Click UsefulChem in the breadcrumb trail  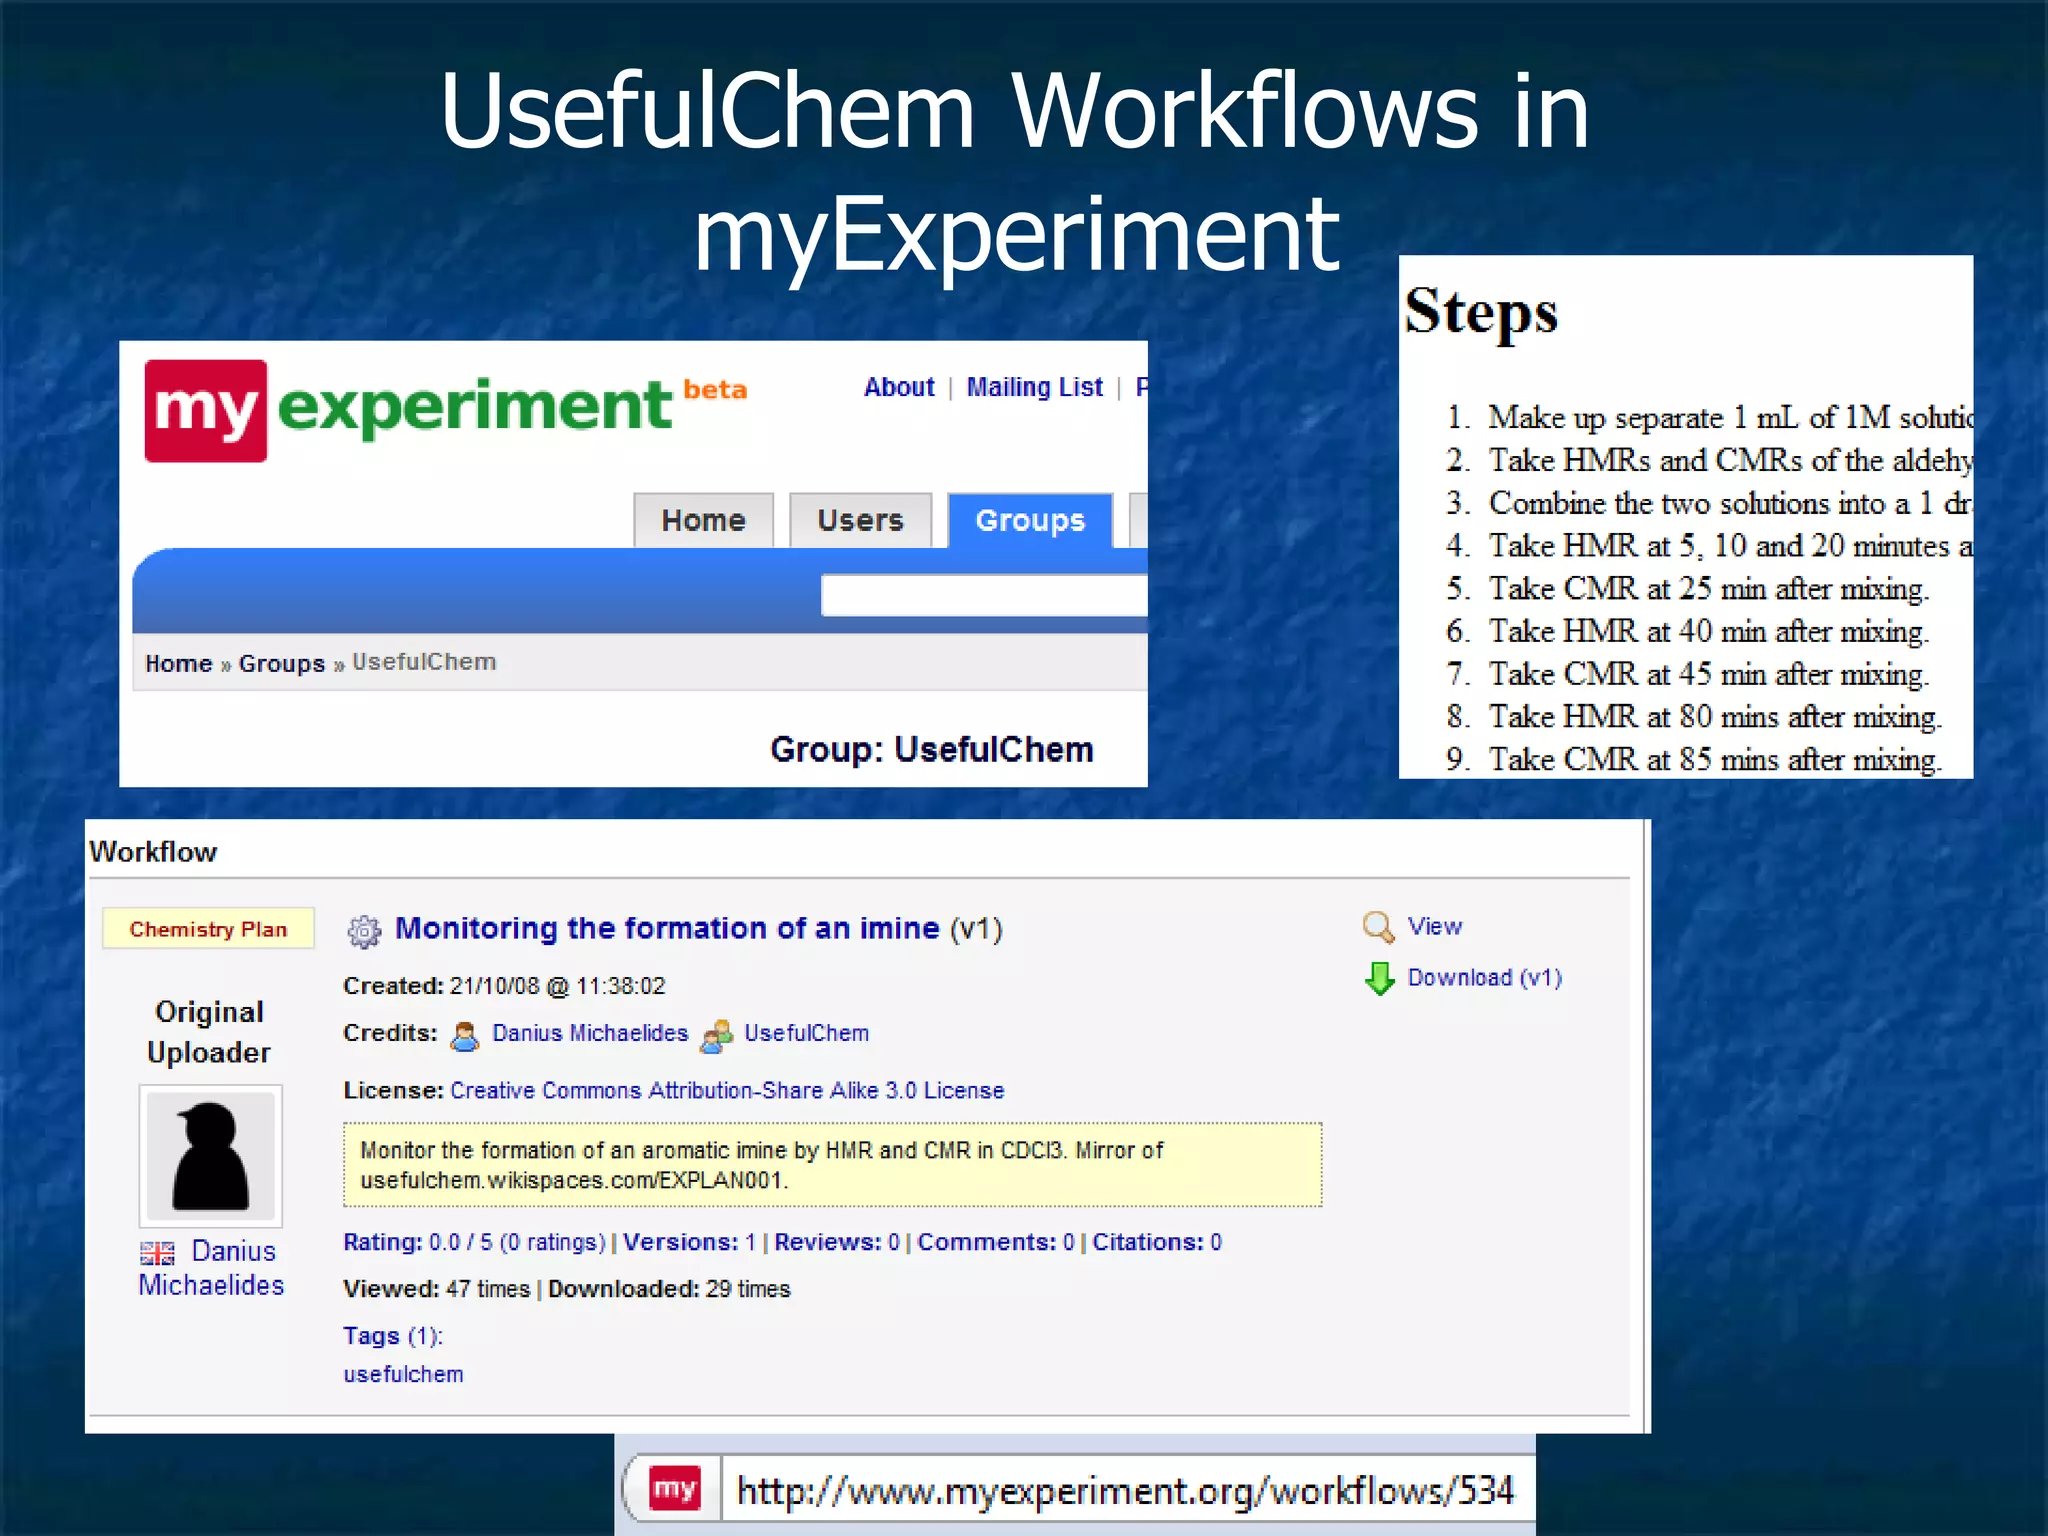(x=424, y=662)
